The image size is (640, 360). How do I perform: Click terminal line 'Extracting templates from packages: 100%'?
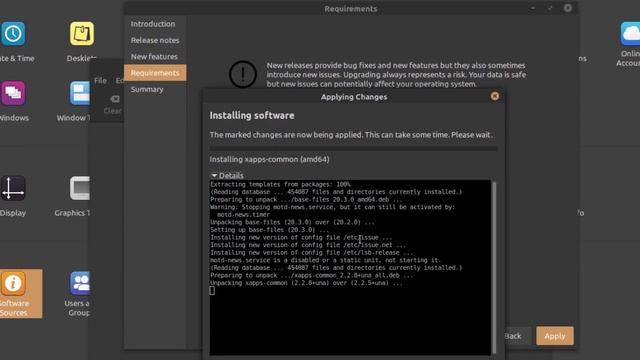coord(280,184)
